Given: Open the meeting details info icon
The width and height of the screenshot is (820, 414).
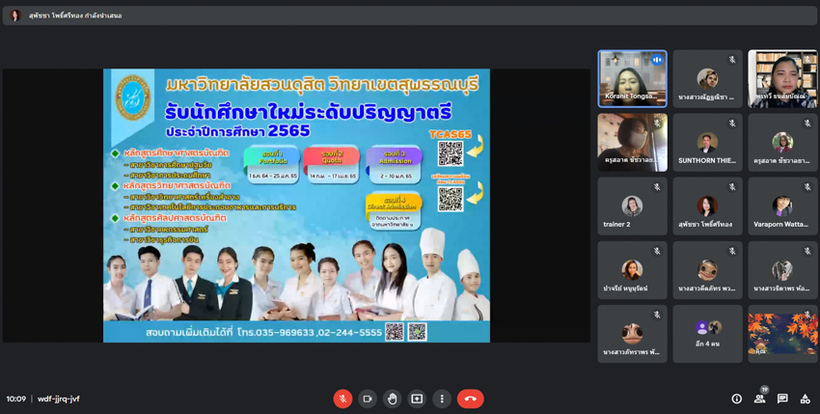Looking at the screenshot, I should click(x=736, y=399).
